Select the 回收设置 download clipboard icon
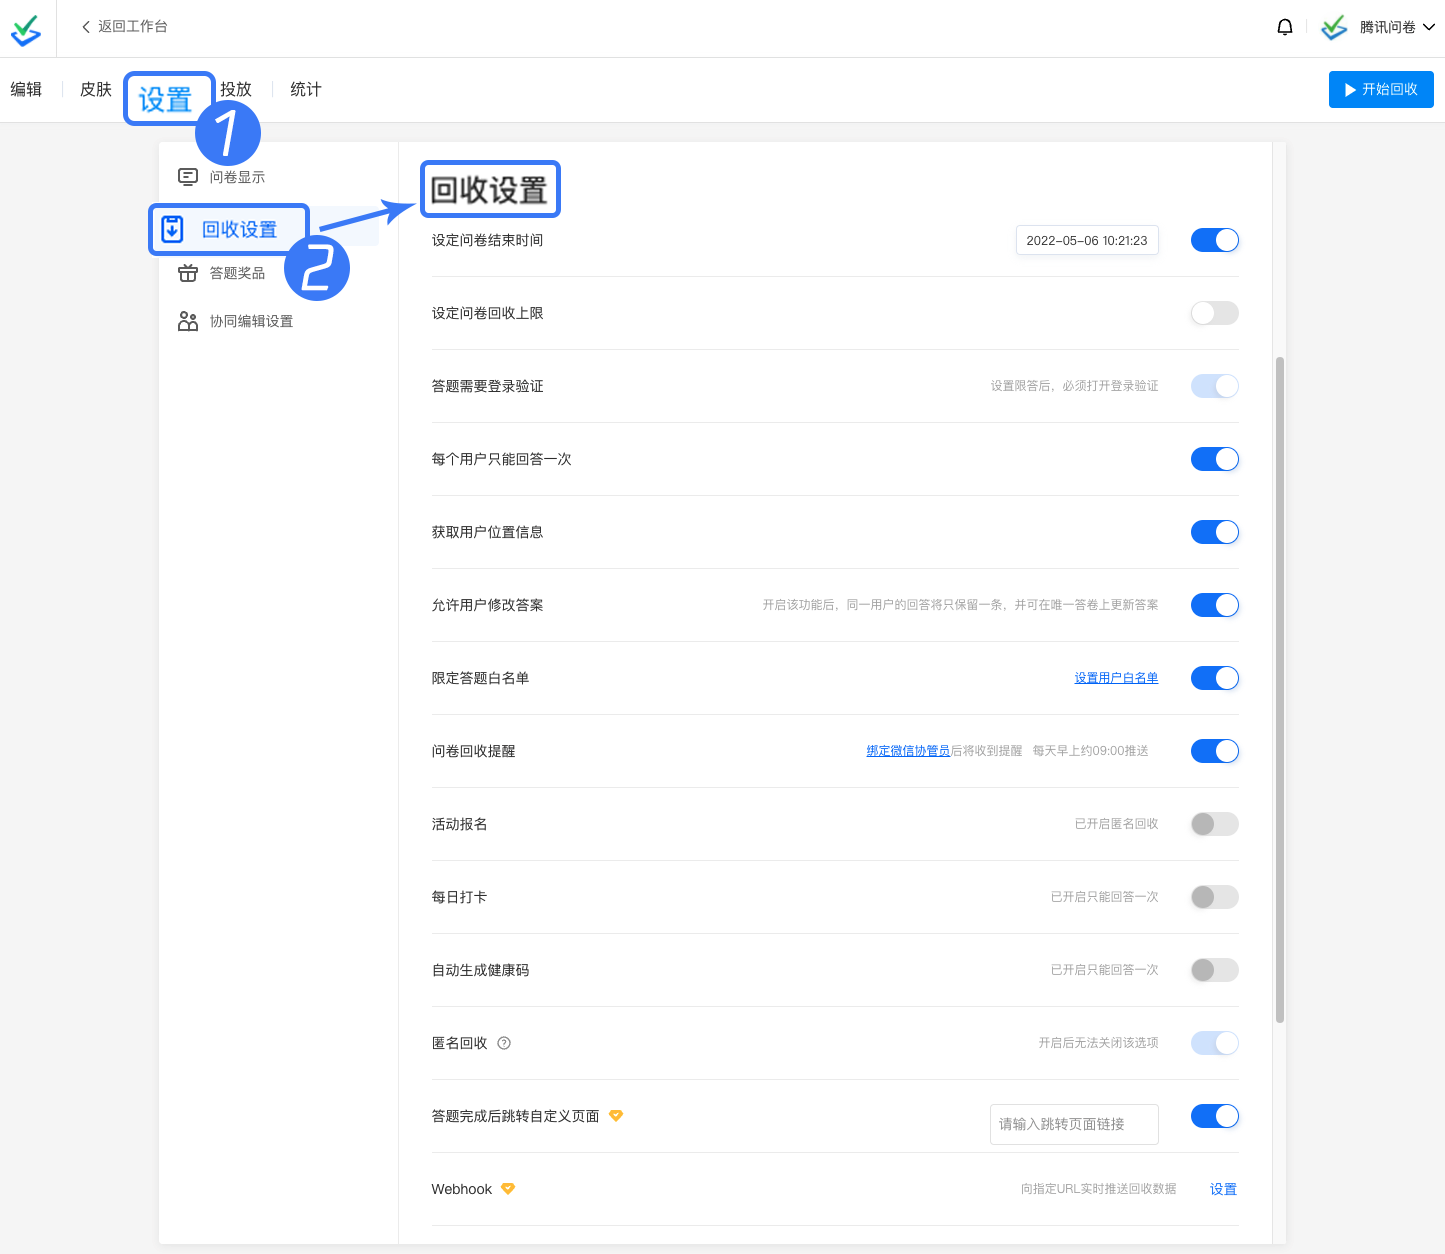 [173, 229]
